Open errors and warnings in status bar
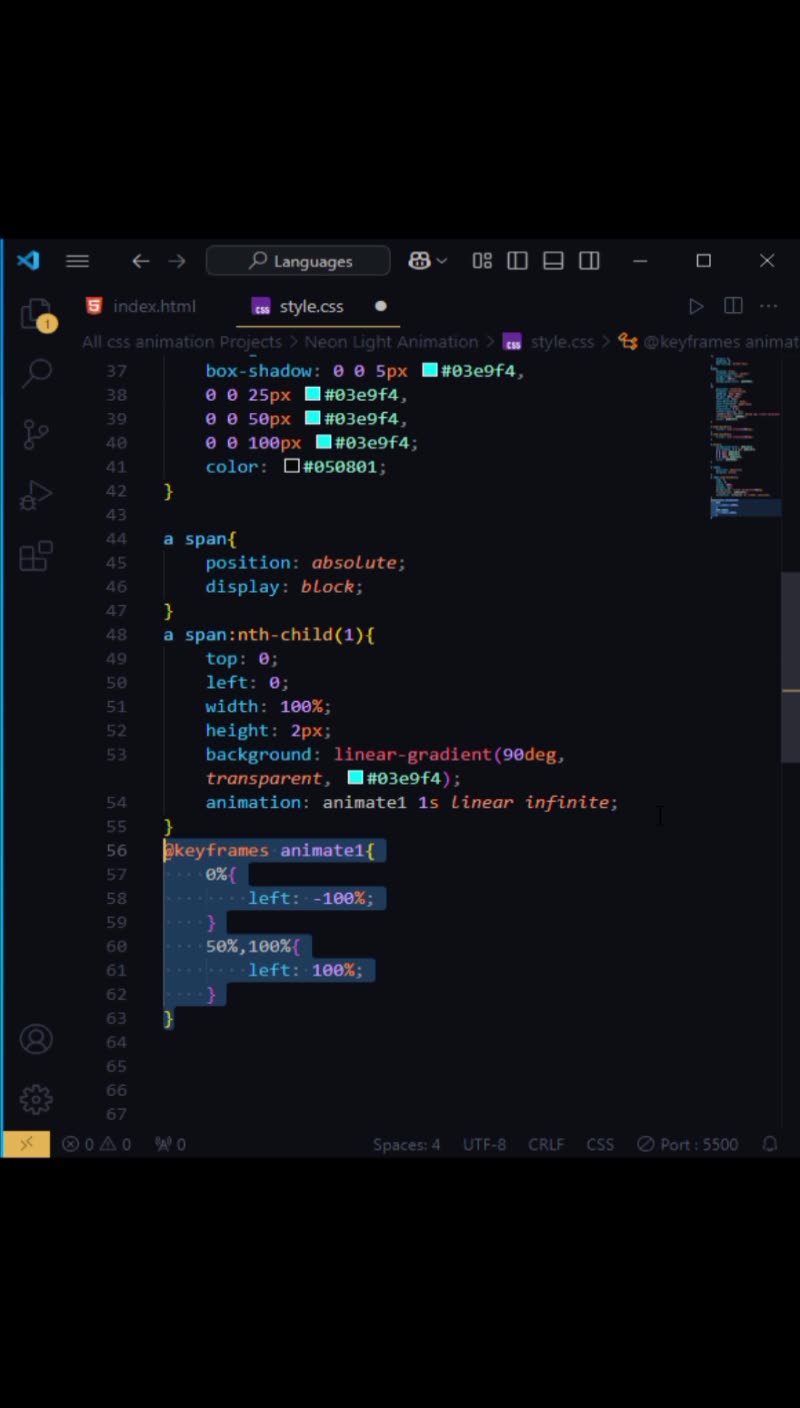The width and height of the screenshot is (800, 1408). 97,1144
